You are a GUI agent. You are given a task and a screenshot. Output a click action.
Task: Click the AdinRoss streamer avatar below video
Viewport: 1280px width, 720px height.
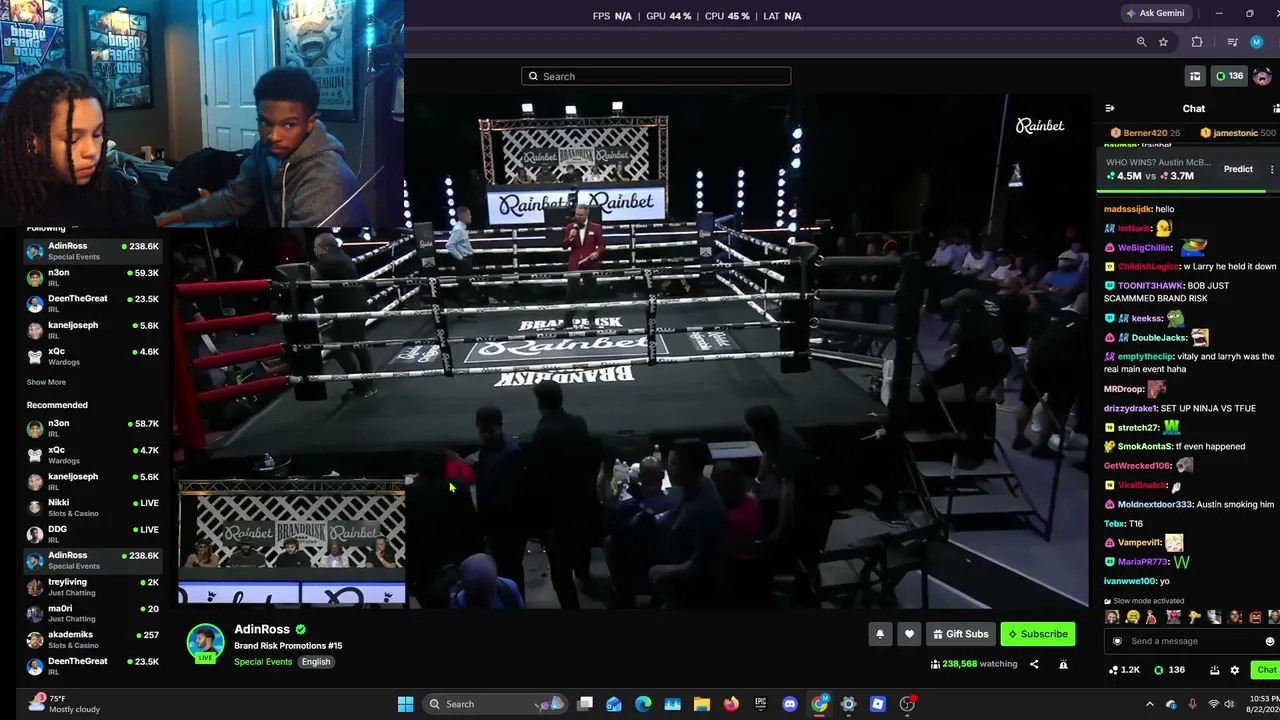point(205,643)
